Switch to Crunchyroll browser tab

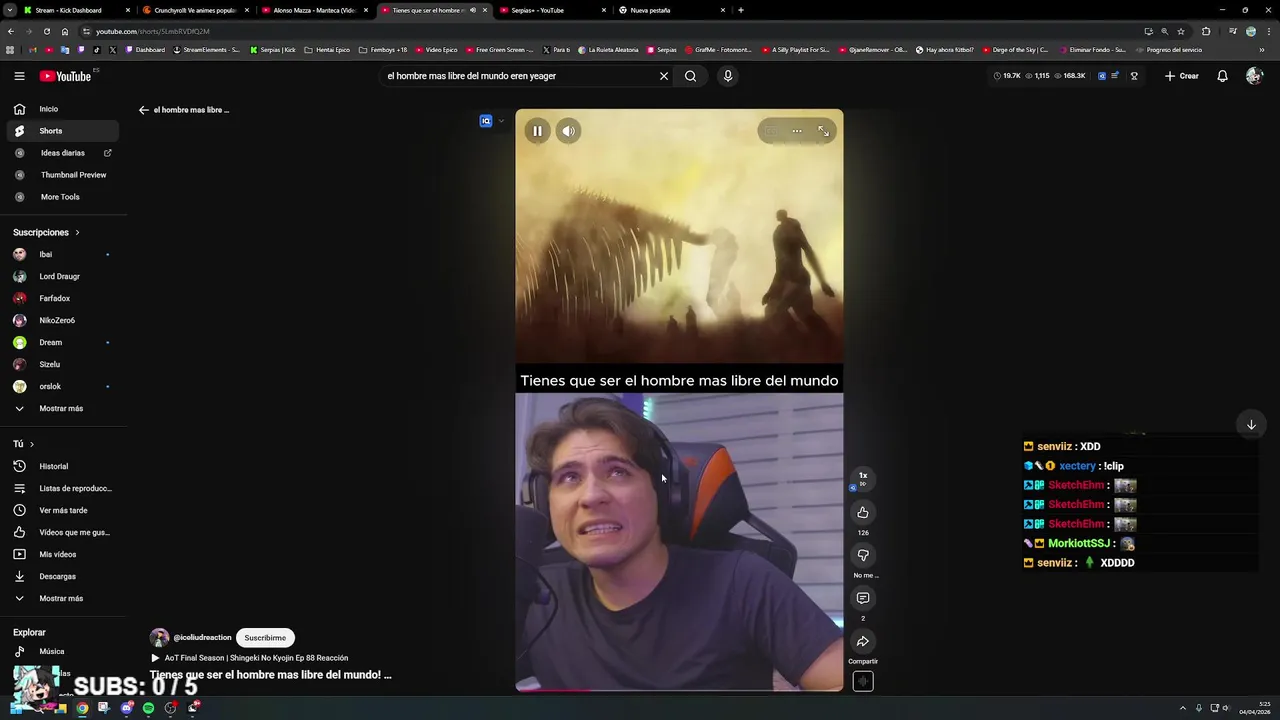(x=195, y=10)
